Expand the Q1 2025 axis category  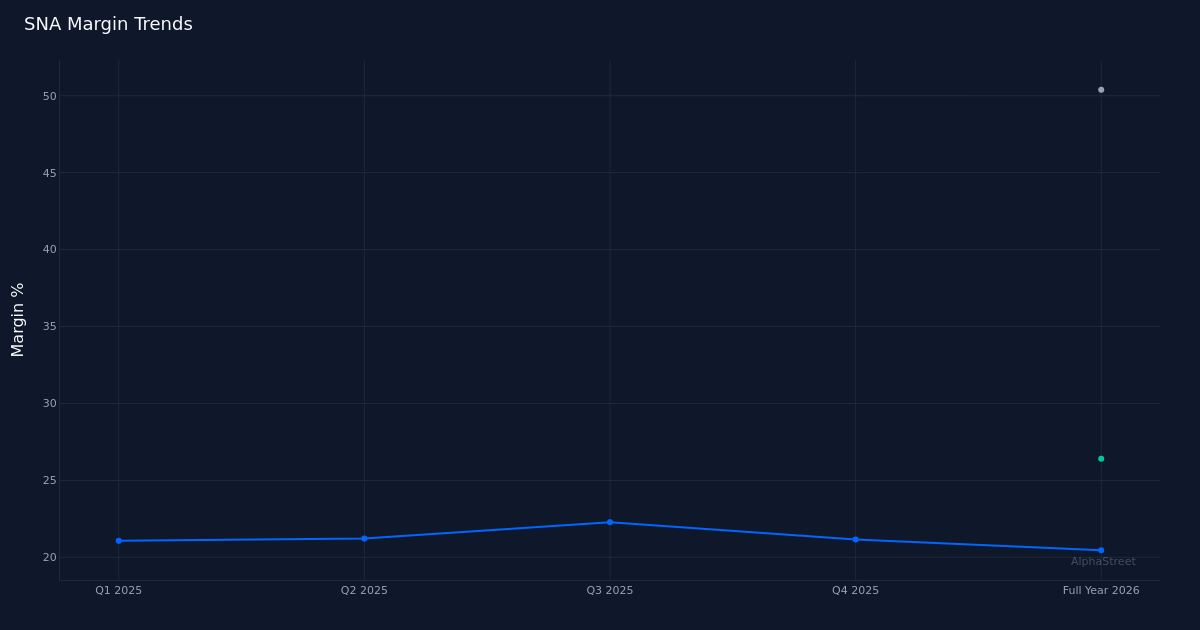[x=117, y=590]
